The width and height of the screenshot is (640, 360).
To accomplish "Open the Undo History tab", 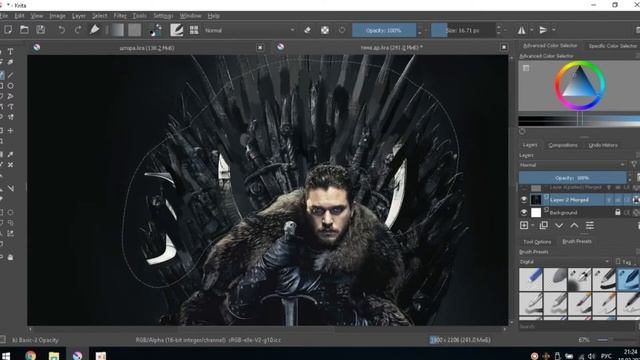I will (603, 145).
